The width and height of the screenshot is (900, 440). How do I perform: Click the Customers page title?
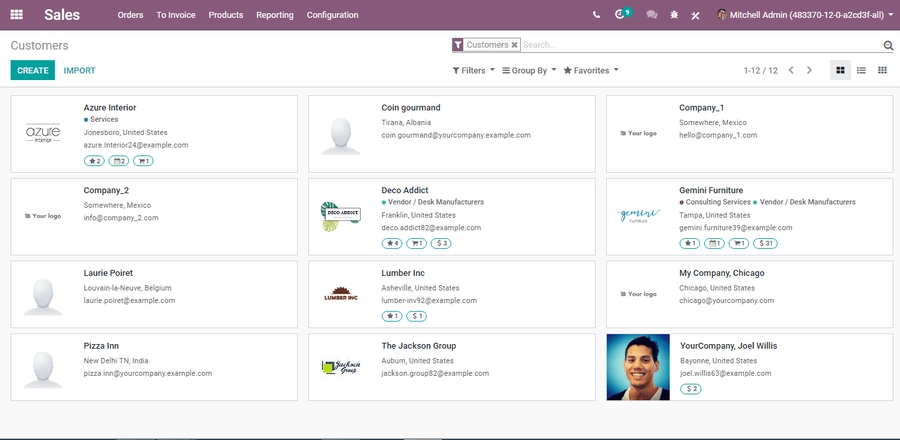point(39,45)
